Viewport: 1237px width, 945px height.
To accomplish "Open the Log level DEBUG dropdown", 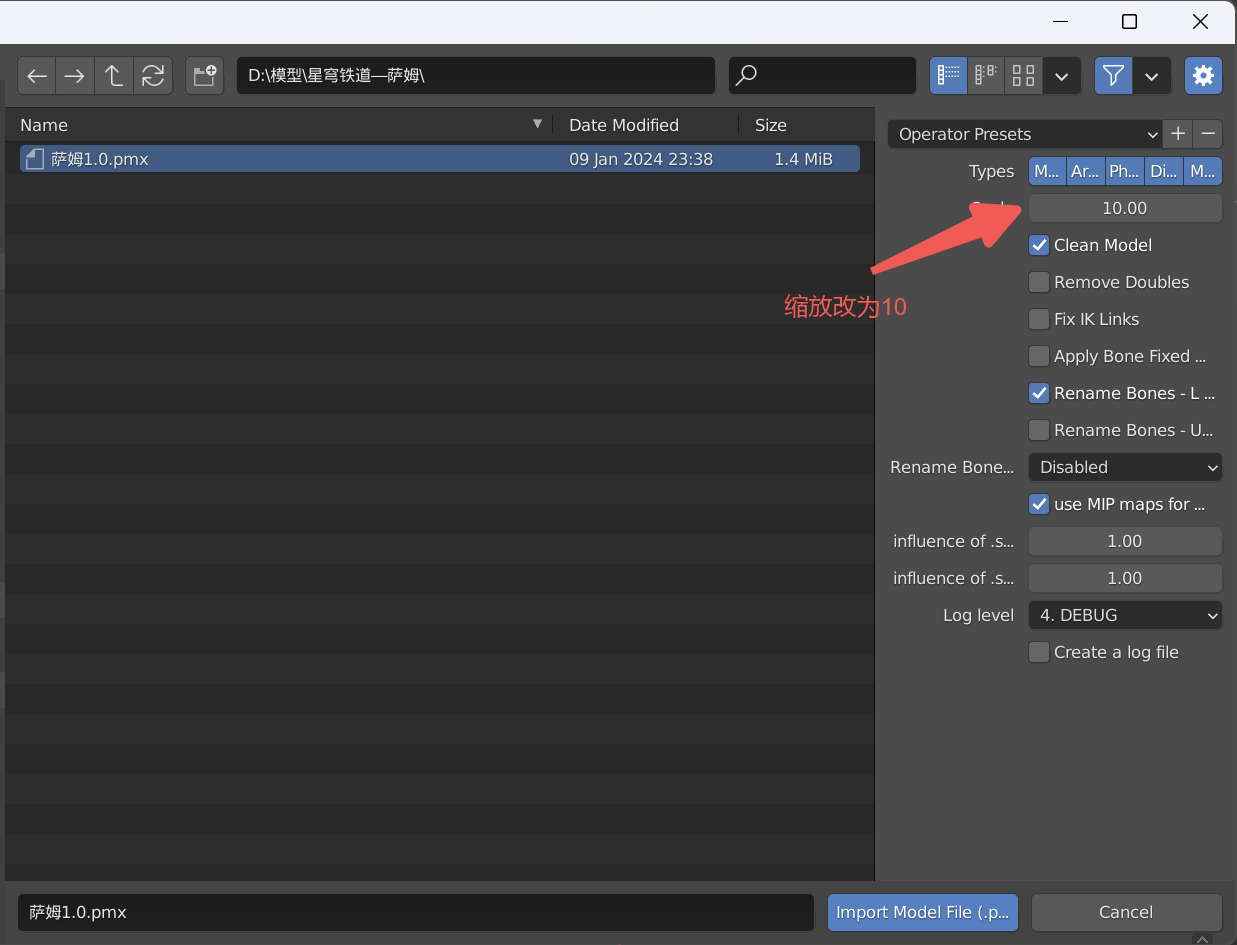I will (1125, 615).
